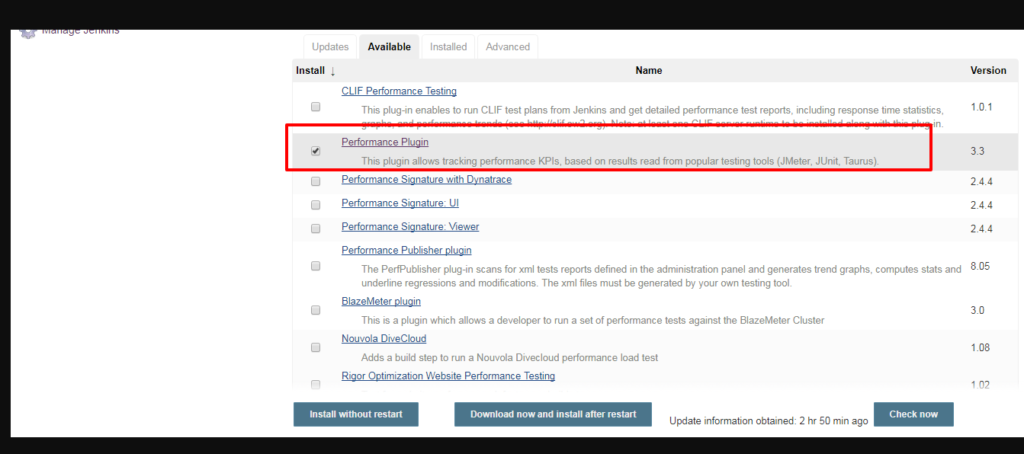Uncheck the Performance Plugin checkbox

[x=315, y=151]
